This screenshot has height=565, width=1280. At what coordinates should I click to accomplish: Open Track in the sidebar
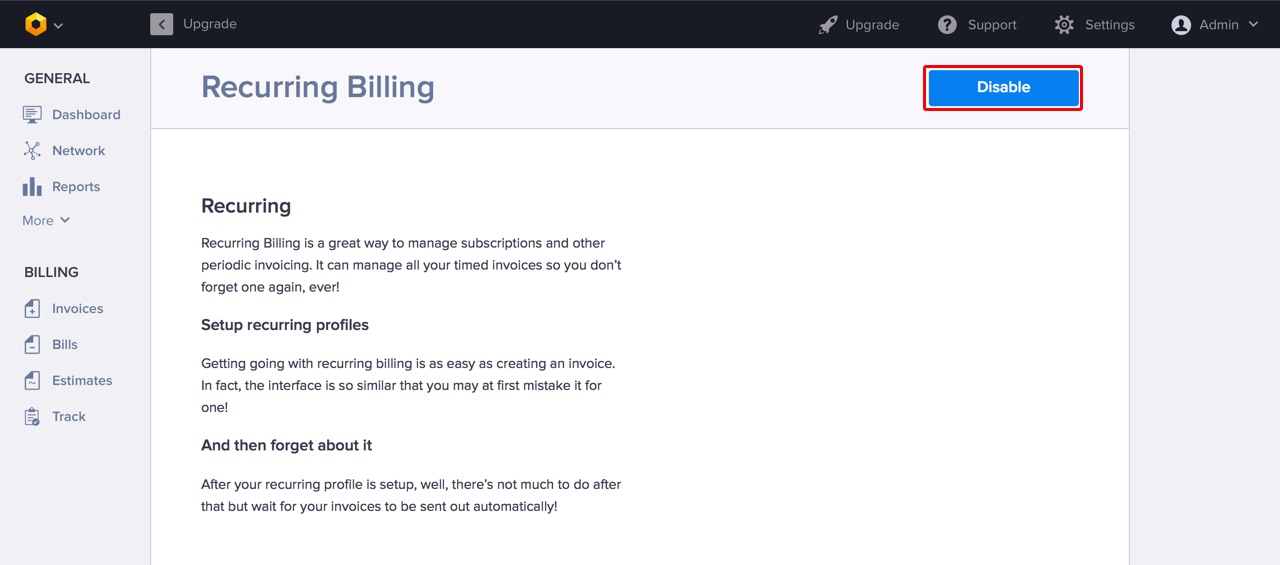tap(69, 417)
